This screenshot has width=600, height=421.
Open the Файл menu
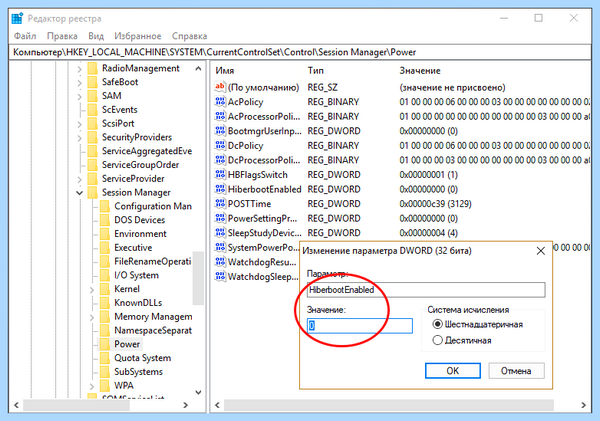(x=25, y=36)
